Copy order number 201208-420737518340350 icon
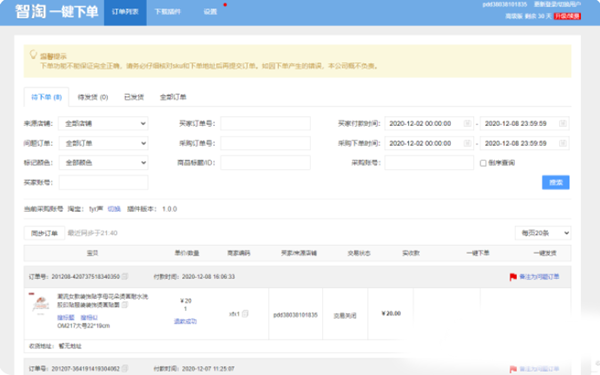The height and width of the screenshot is (375, 600). (125, 276)
